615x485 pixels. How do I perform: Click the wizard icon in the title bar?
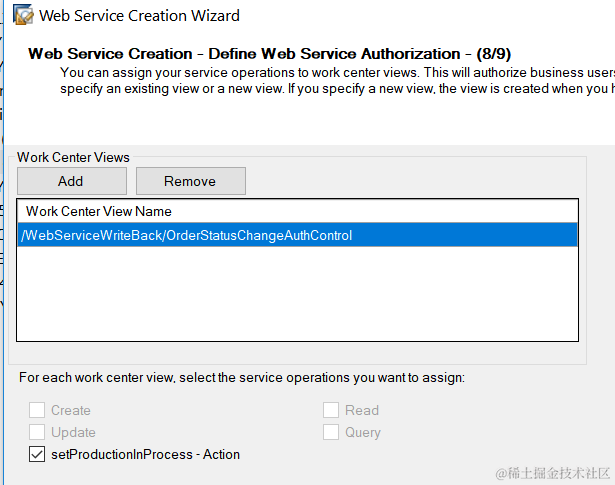tap(23, 15)
